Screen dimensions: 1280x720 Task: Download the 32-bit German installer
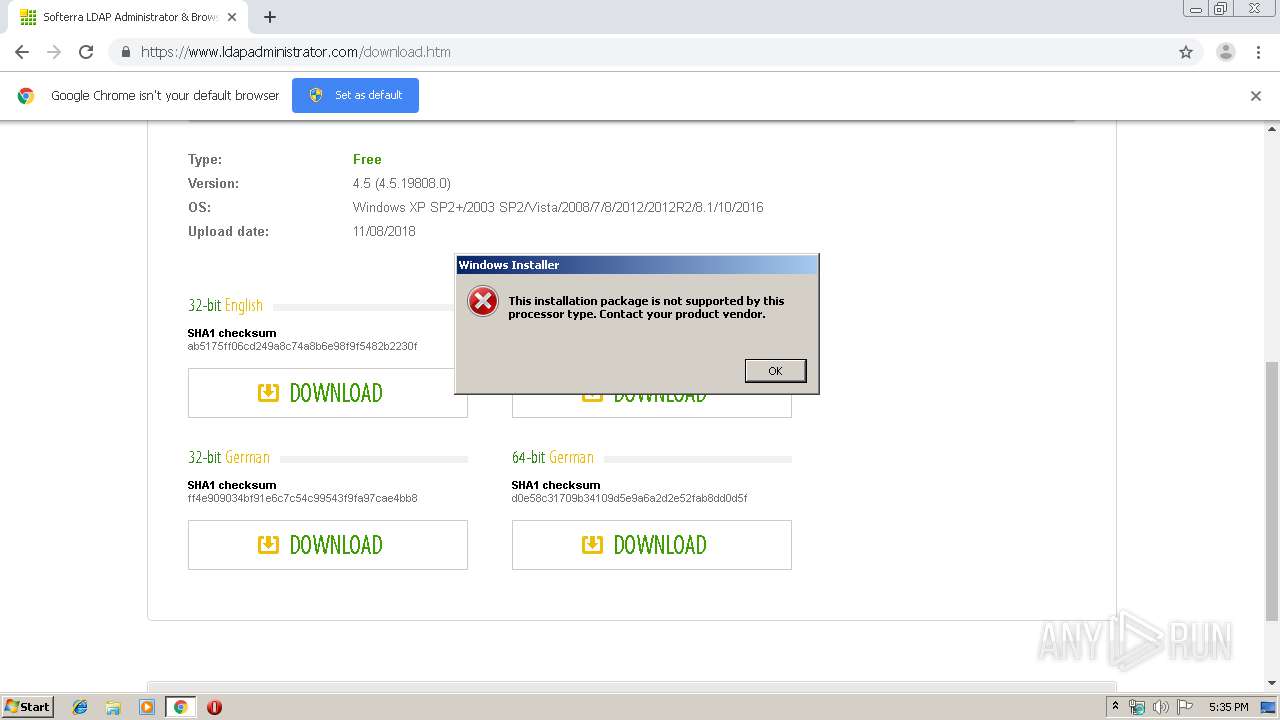click(x=328, y=545)
